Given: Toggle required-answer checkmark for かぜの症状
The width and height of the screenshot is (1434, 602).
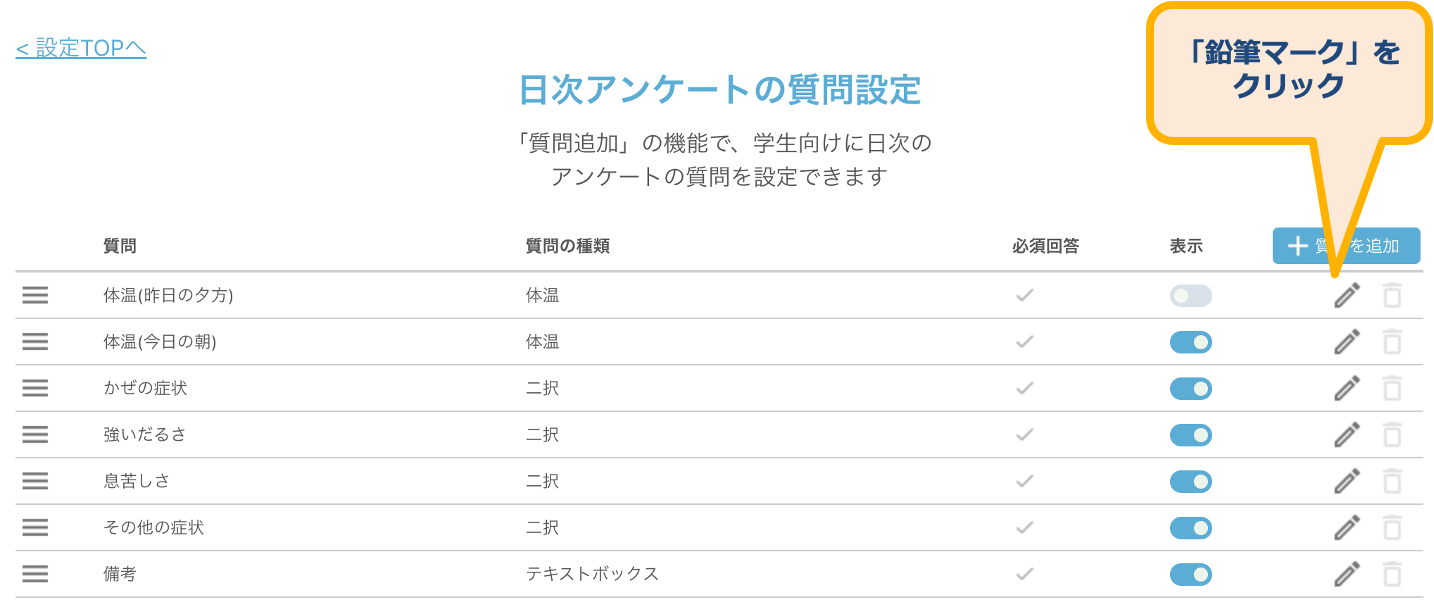Looking at the screenshot, I should tap(1024, 388).
